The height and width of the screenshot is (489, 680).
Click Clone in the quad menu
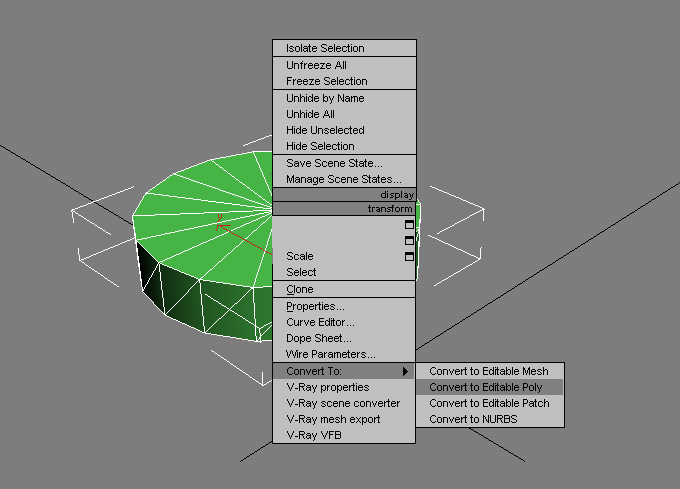pyautogui.click(x=343, y=289)
